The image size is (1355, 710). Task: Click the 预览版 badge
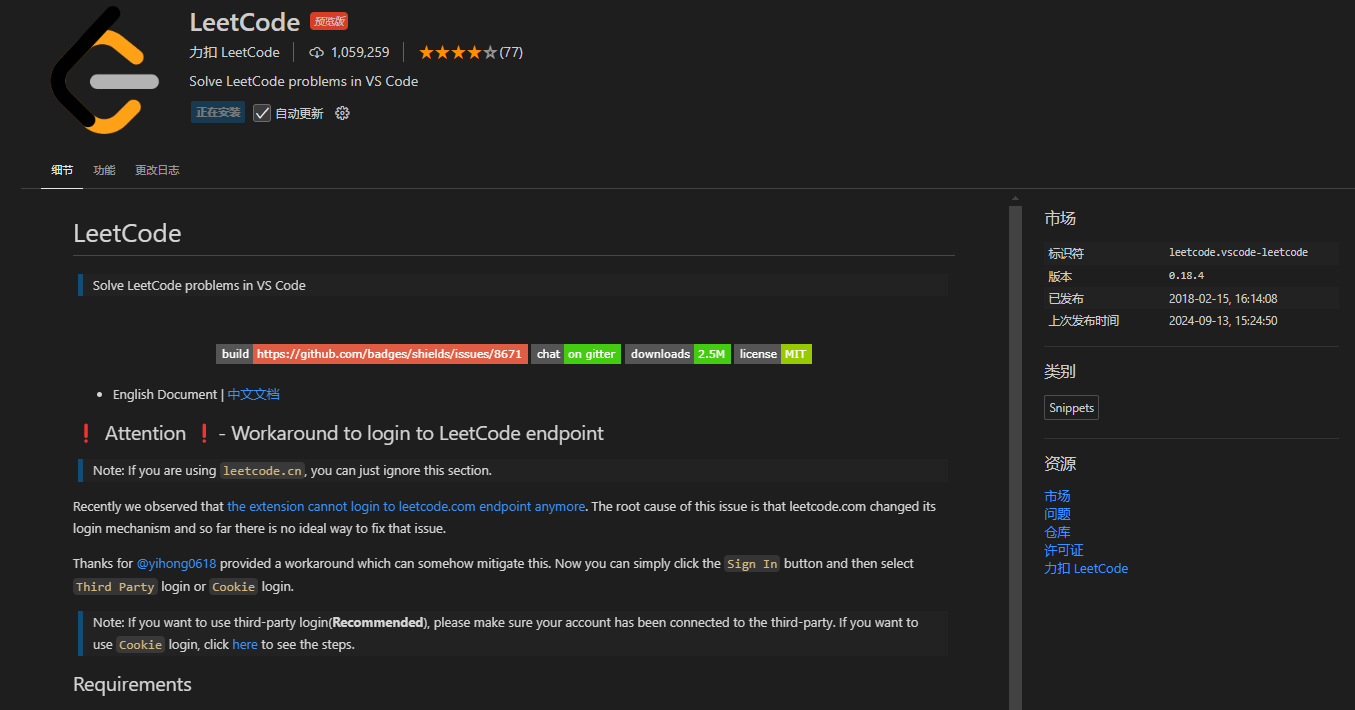pos(329,22)
